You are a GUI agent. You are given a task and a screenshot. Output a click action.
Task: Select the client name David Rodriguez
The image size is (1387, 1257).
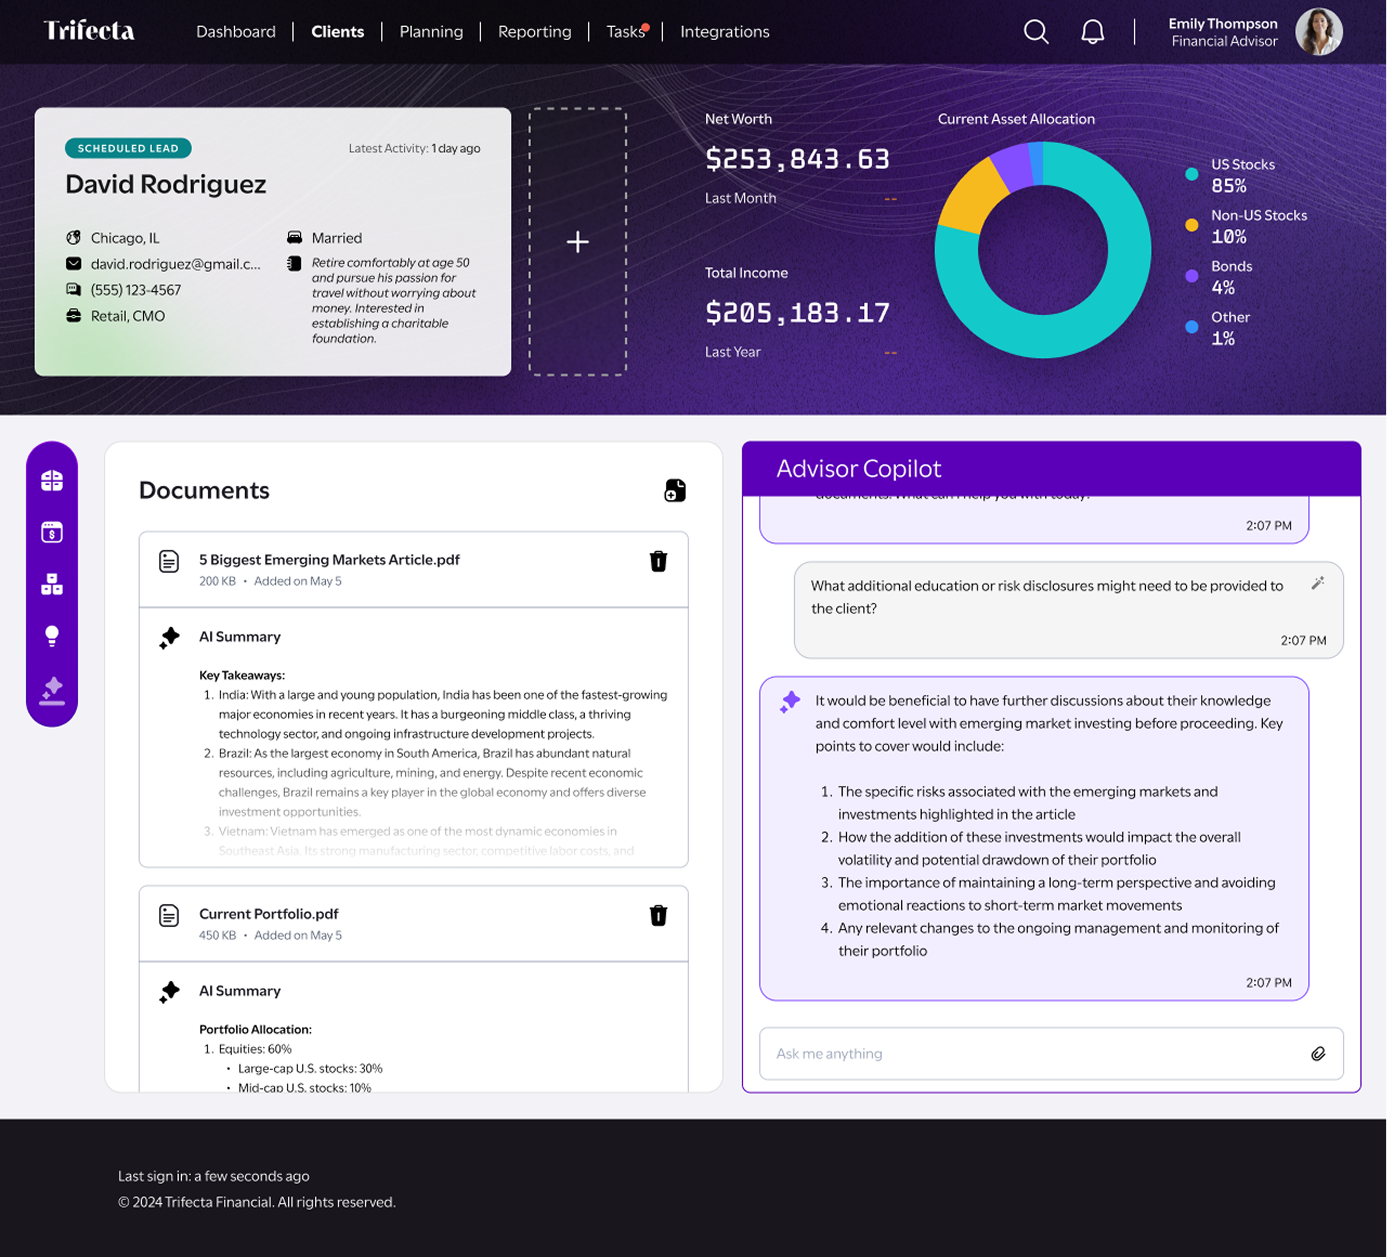click(166, 184)
